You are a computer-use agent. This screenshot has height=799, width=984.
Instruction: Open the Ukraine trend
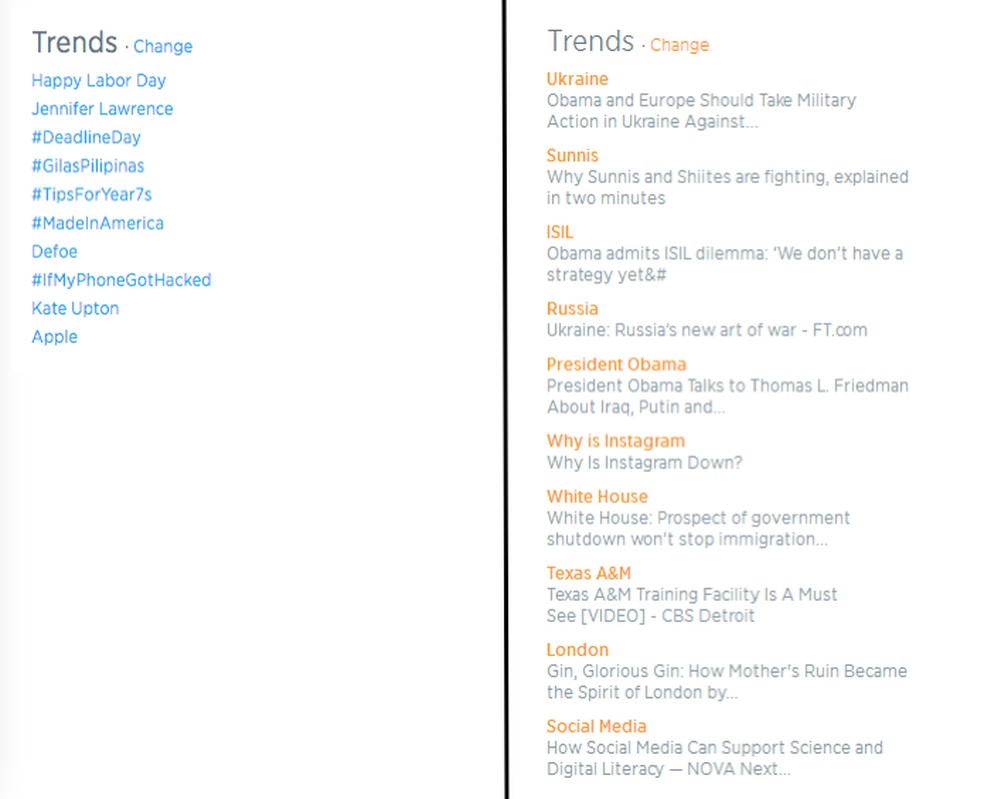[577, 78]
